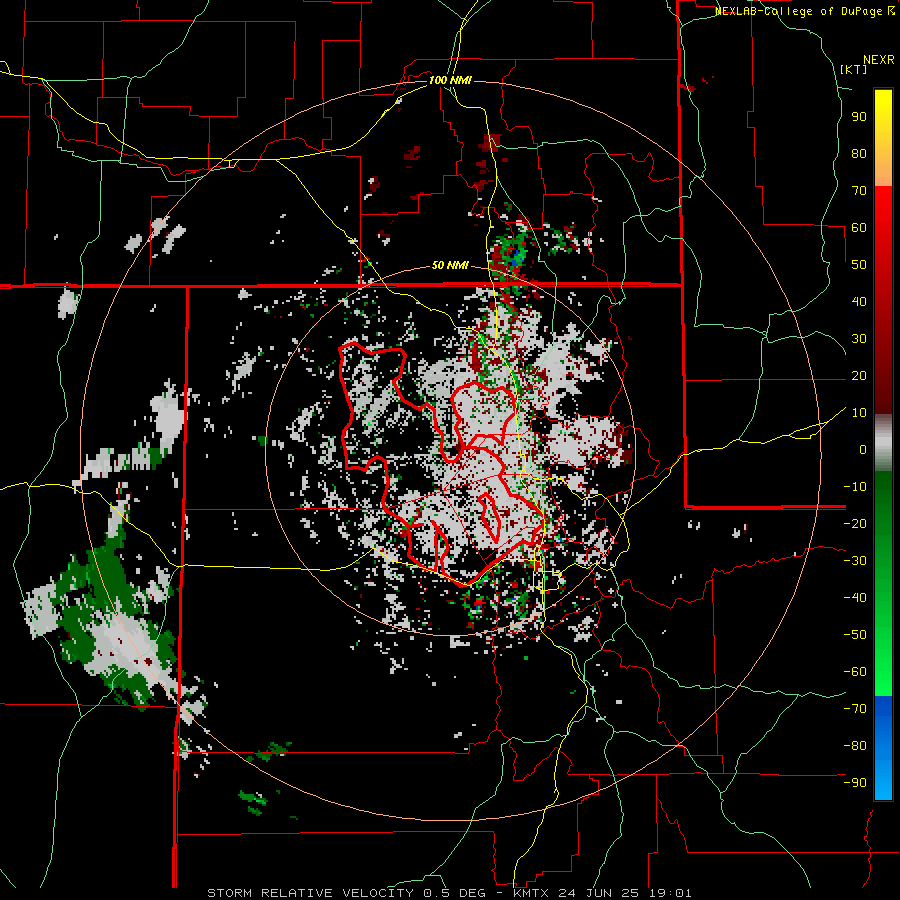Click the [KT] units label
The height and width of the screenshot is (900, 900).
[854, 69]
